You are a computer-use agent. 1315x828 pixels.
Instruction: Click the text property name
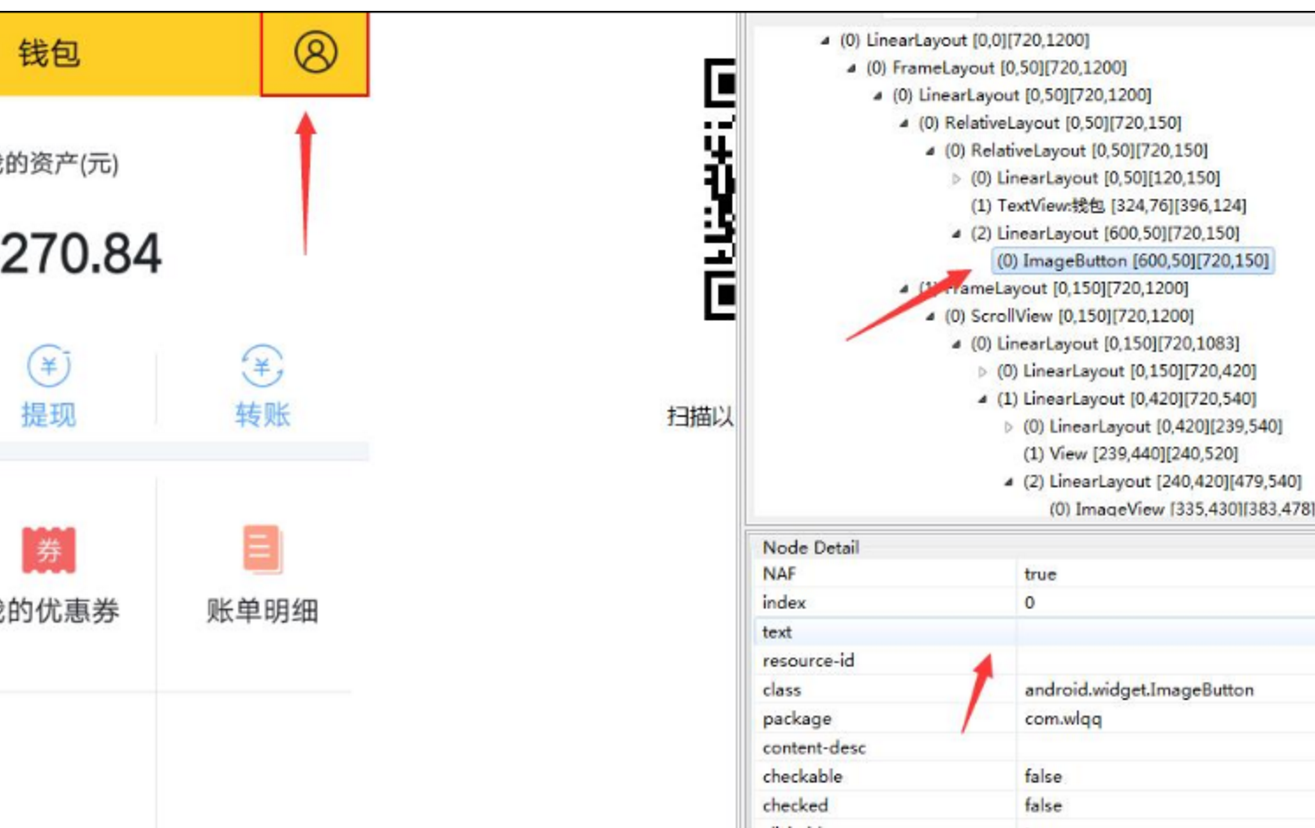click(777, 632)
